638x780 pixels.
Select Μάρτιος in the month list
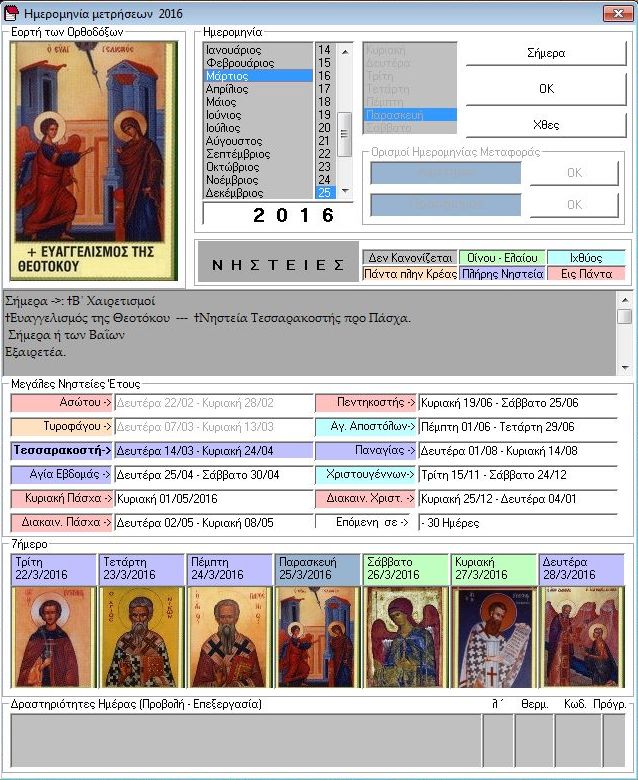point(259,76)
